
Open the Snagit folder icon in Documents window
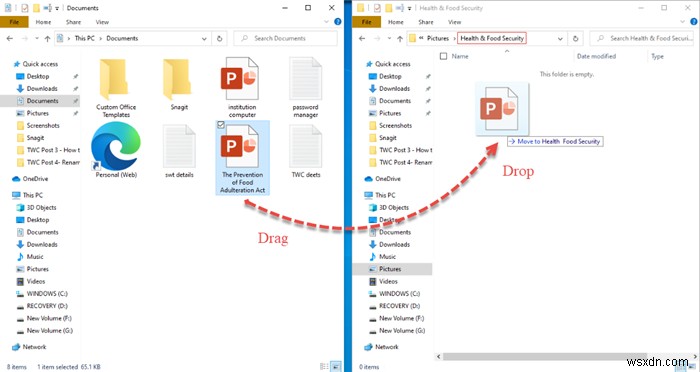pos(179,84)
